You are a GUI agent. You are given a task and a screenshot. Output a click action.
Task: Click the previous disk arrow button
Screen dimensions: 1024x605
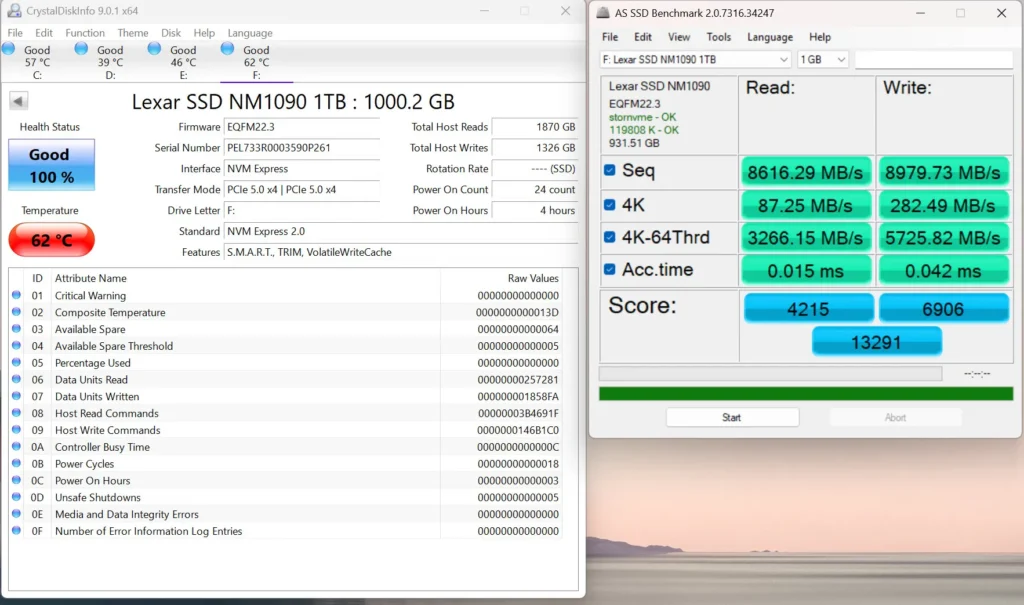(x=18, y=101)
